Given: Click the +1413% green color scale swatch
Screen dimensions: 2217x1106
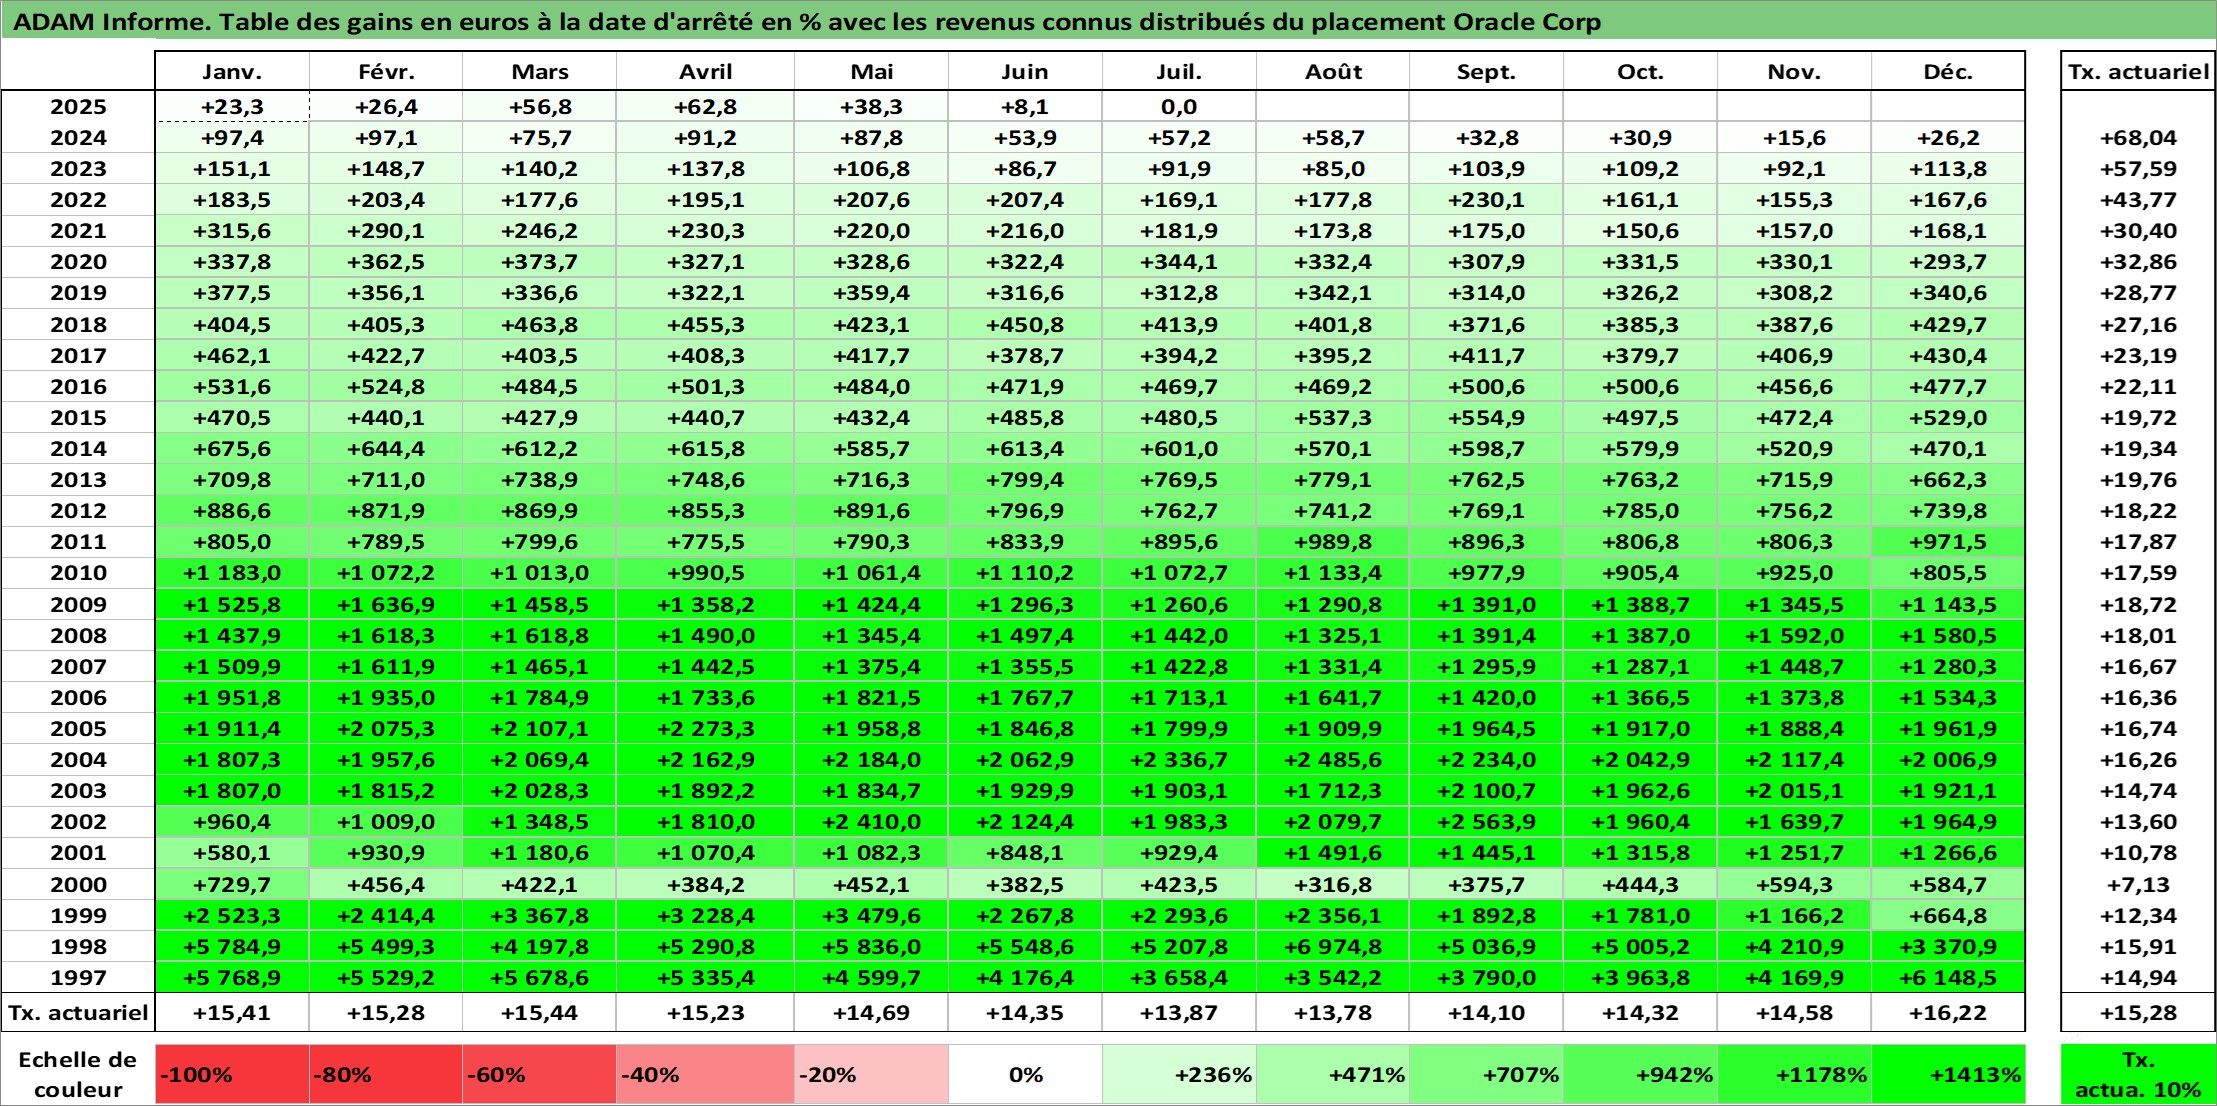Looking at the screenshot, I should (x=1948, y=1075).
